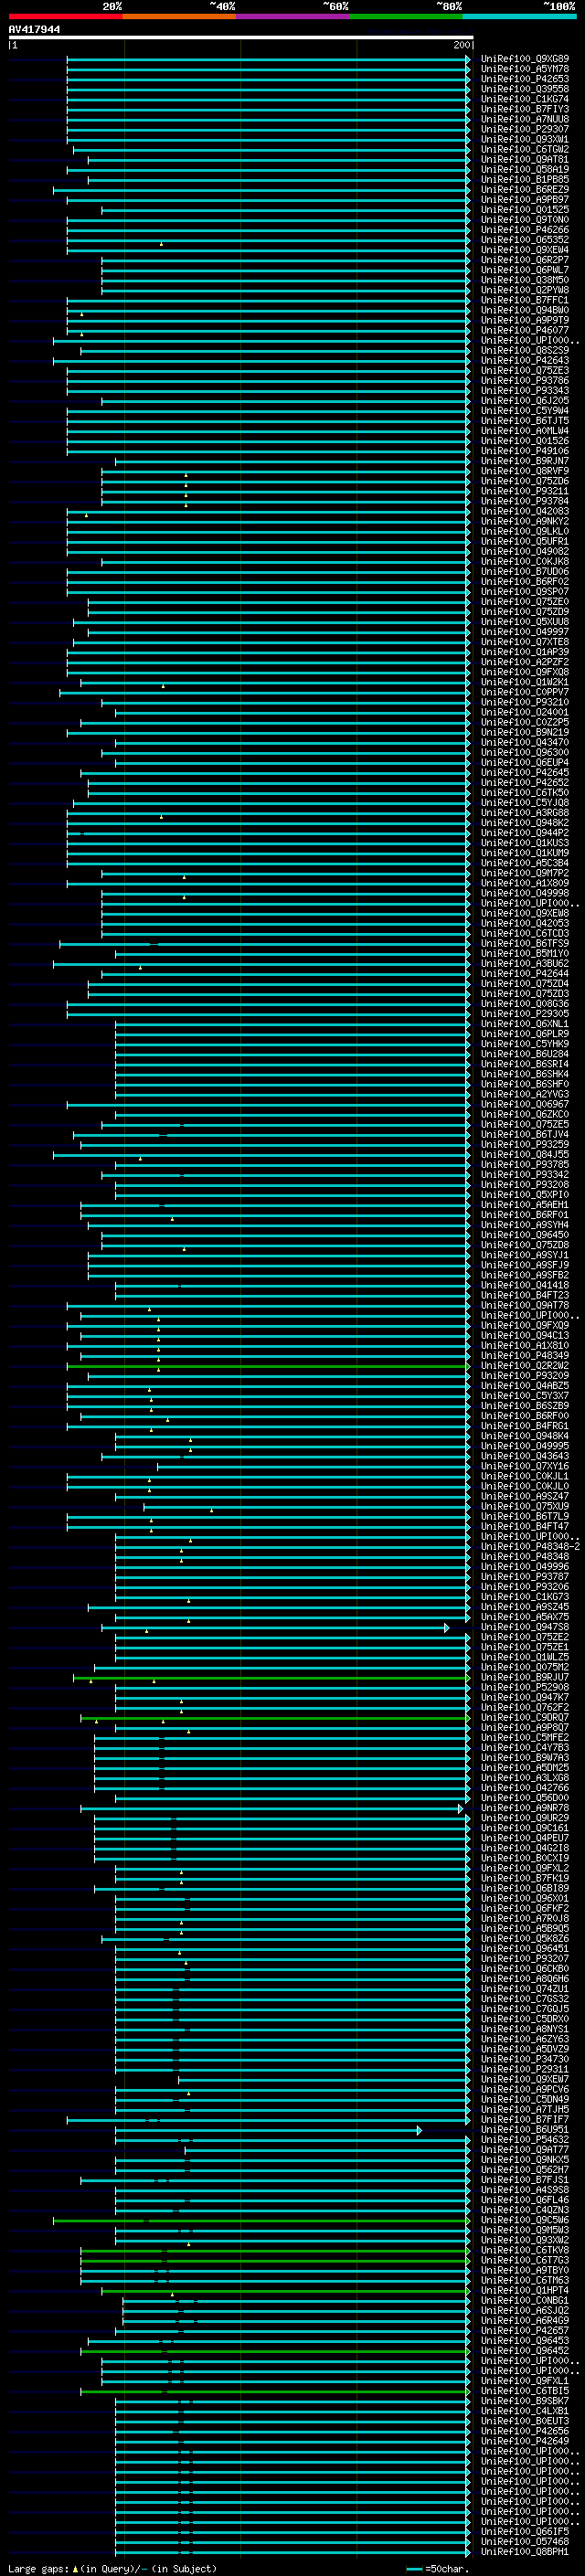Click the cyan ~100% legend color bar
This screenshot has height=2576, width=585.
(x=519, y=16)
